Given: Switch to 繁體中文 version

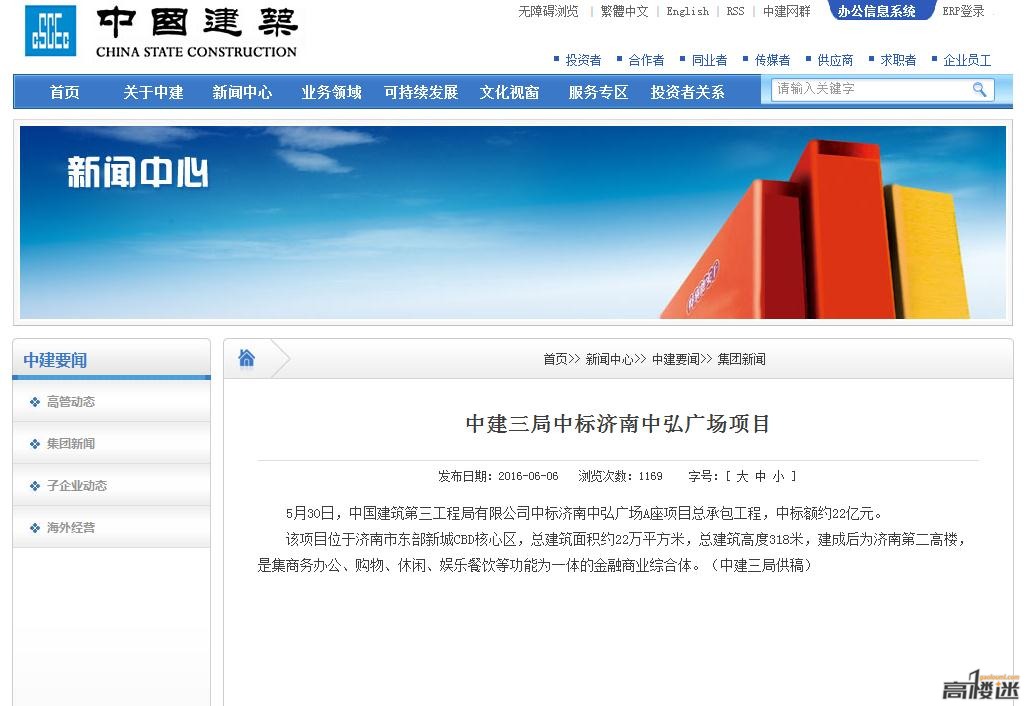Looking at the screenshot, I should pos(624,11).
